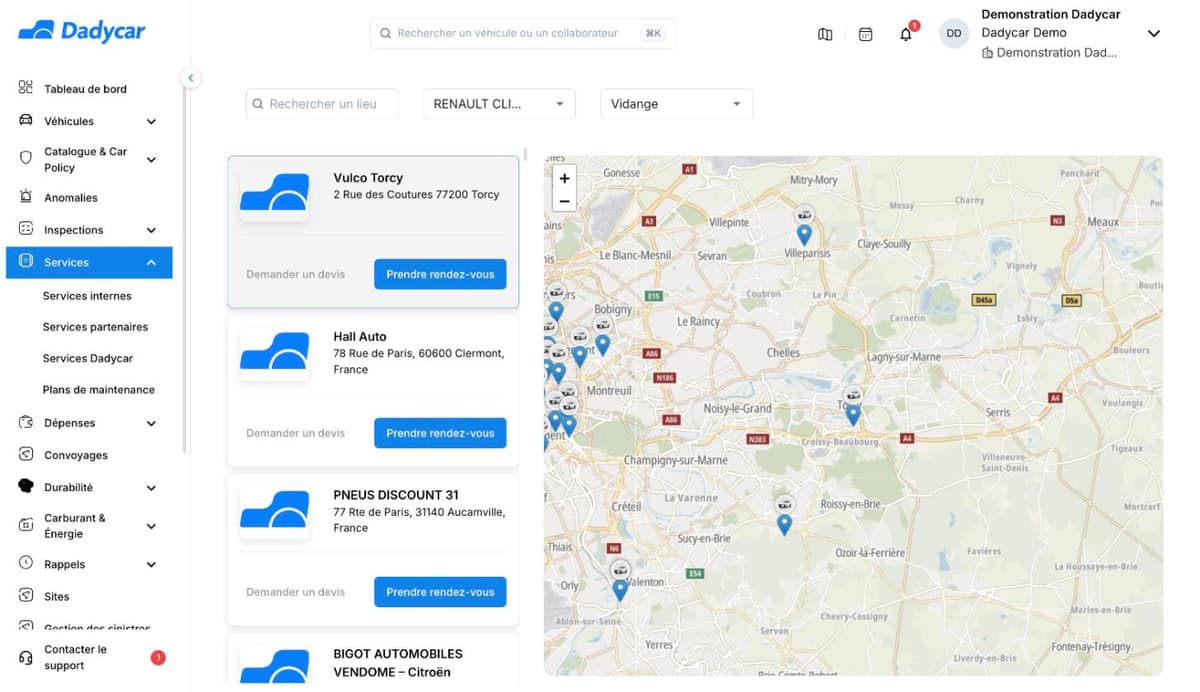
Task: Click Contacter le support
Action: pyautogui.click(x=75, y=657)
